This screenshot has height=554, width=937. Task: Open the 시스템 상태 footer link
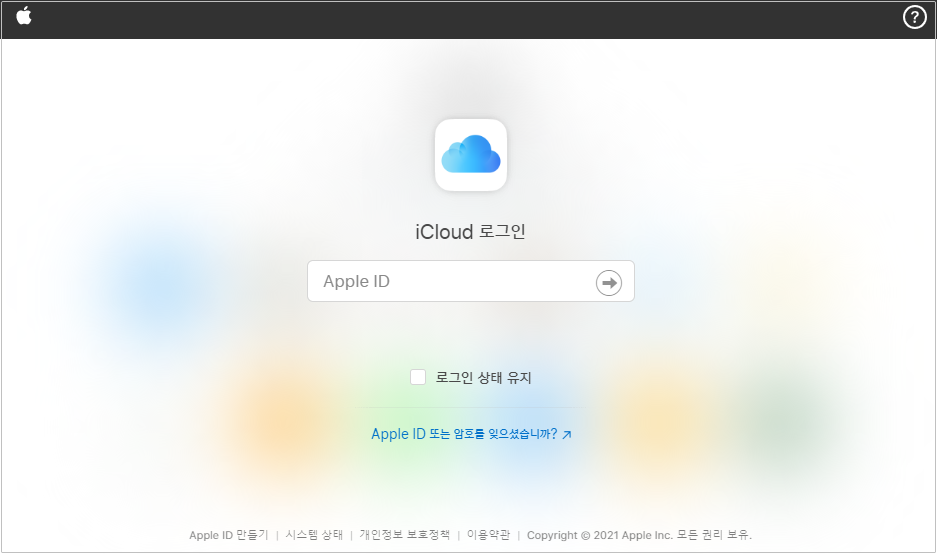(314, 535)
